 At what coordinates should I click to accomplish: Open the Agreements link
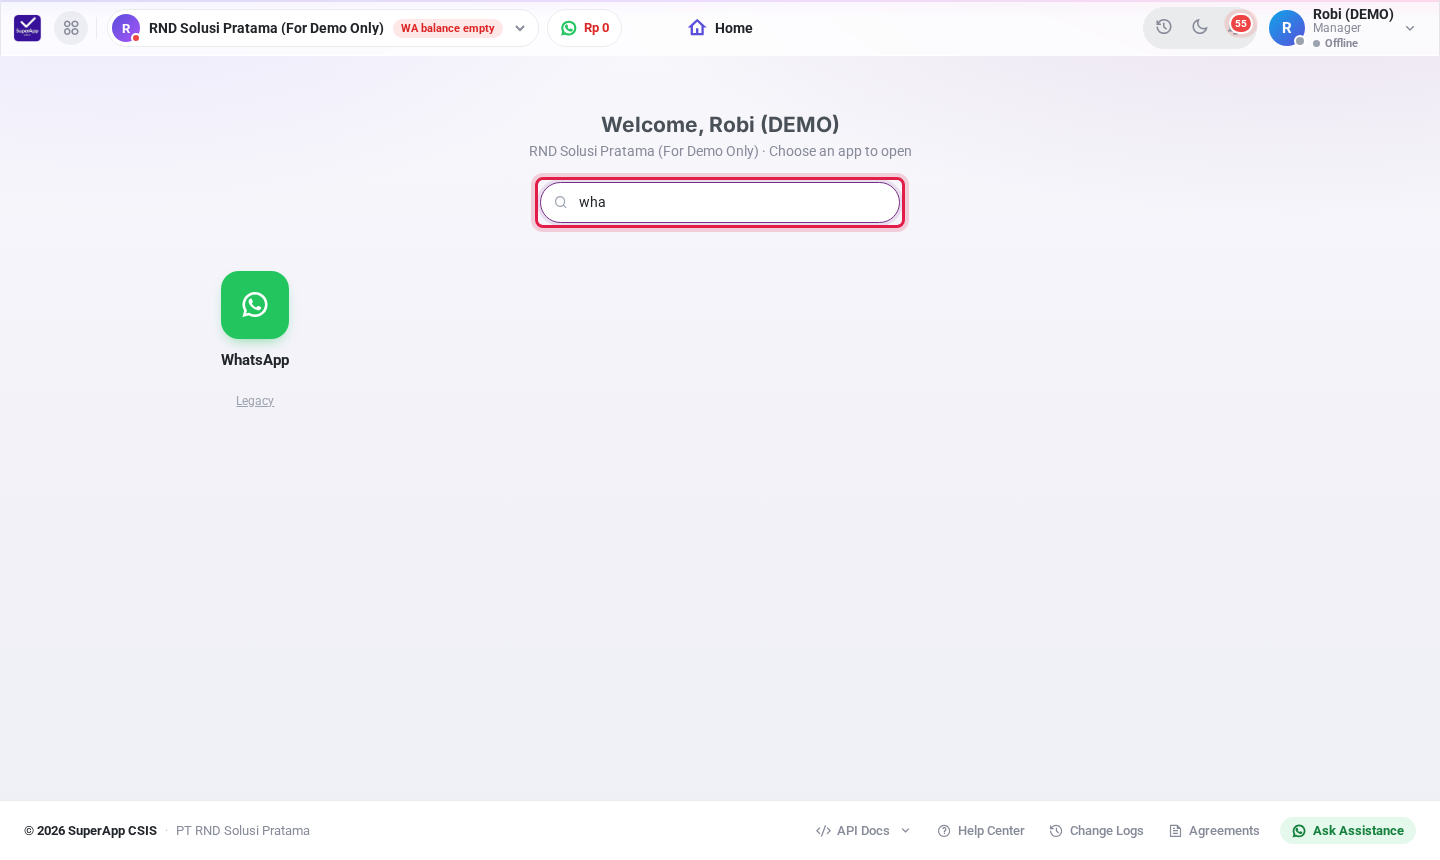[1214, 831]
